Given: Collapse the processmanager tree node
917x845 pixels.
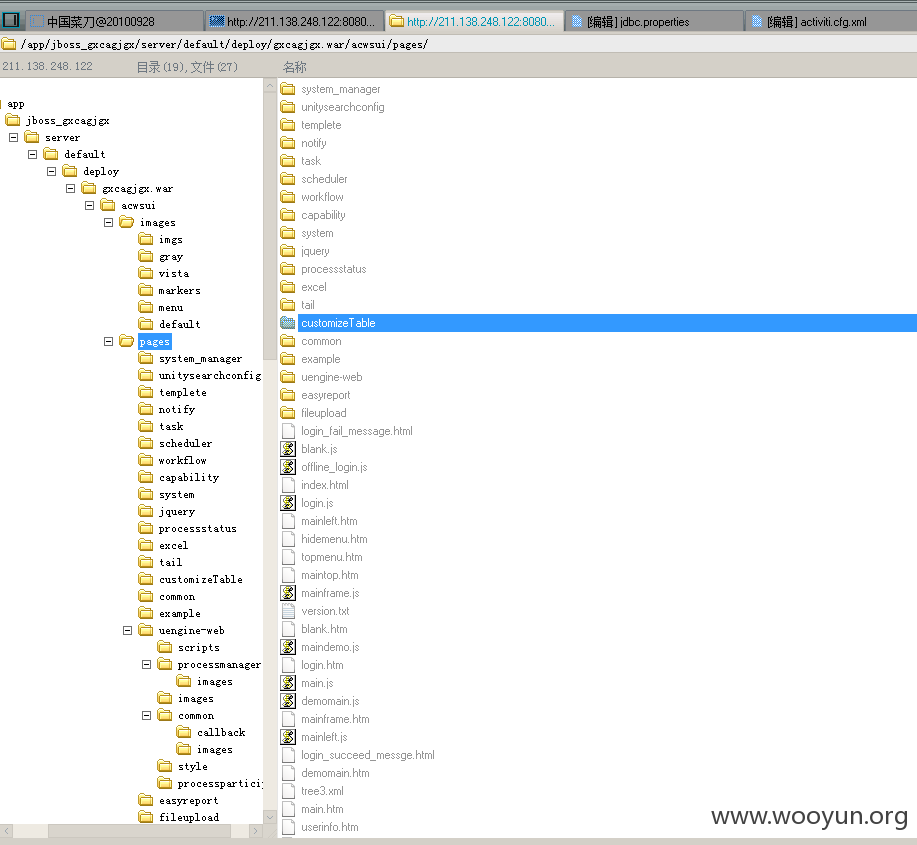Looking at the screenshot, I should point(146,664).
